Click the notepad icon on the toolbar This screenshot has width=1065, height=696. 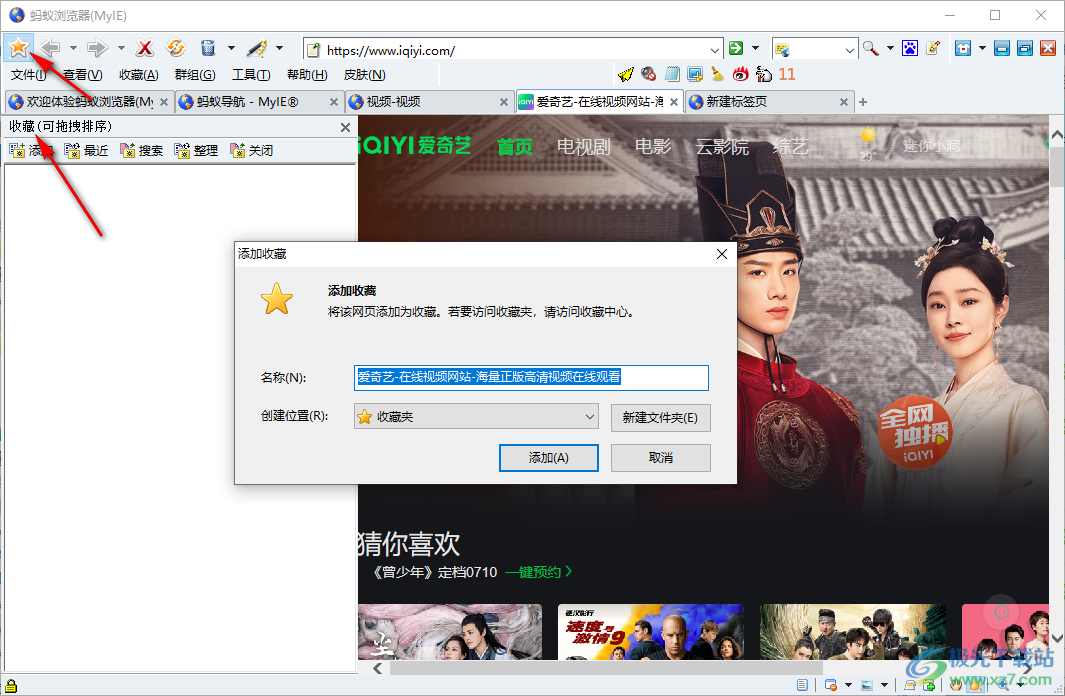[x=673, y=73]
